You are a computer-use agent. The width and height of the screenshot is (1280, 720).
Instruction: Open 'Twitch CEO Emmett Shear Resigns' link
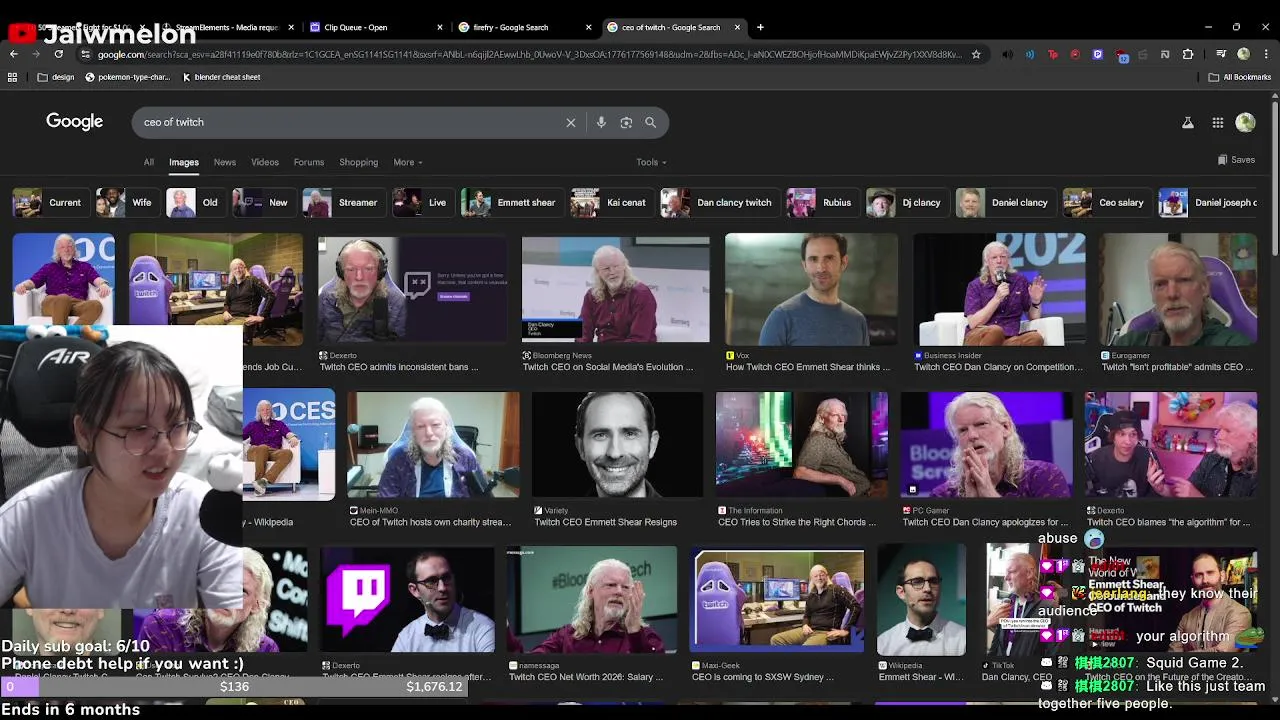[605, 522]
